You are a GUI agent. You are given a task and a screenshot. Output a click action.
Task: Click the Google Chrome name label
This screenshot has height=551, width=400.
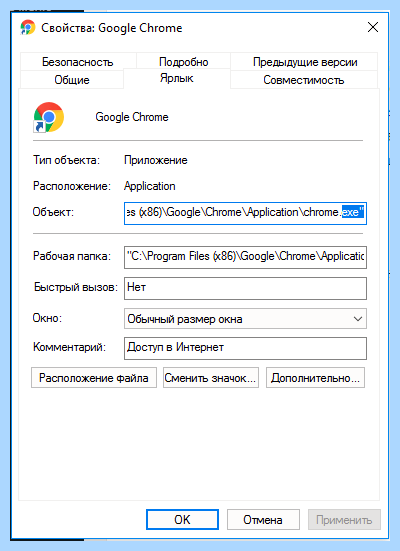[x=132, y=117]
